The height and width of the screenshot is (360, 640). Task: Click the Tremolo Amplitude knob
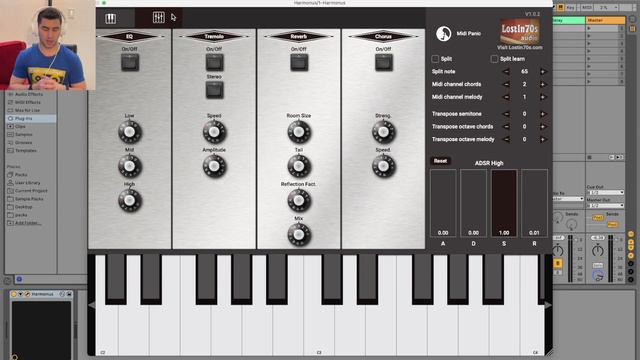pos(214,166)
